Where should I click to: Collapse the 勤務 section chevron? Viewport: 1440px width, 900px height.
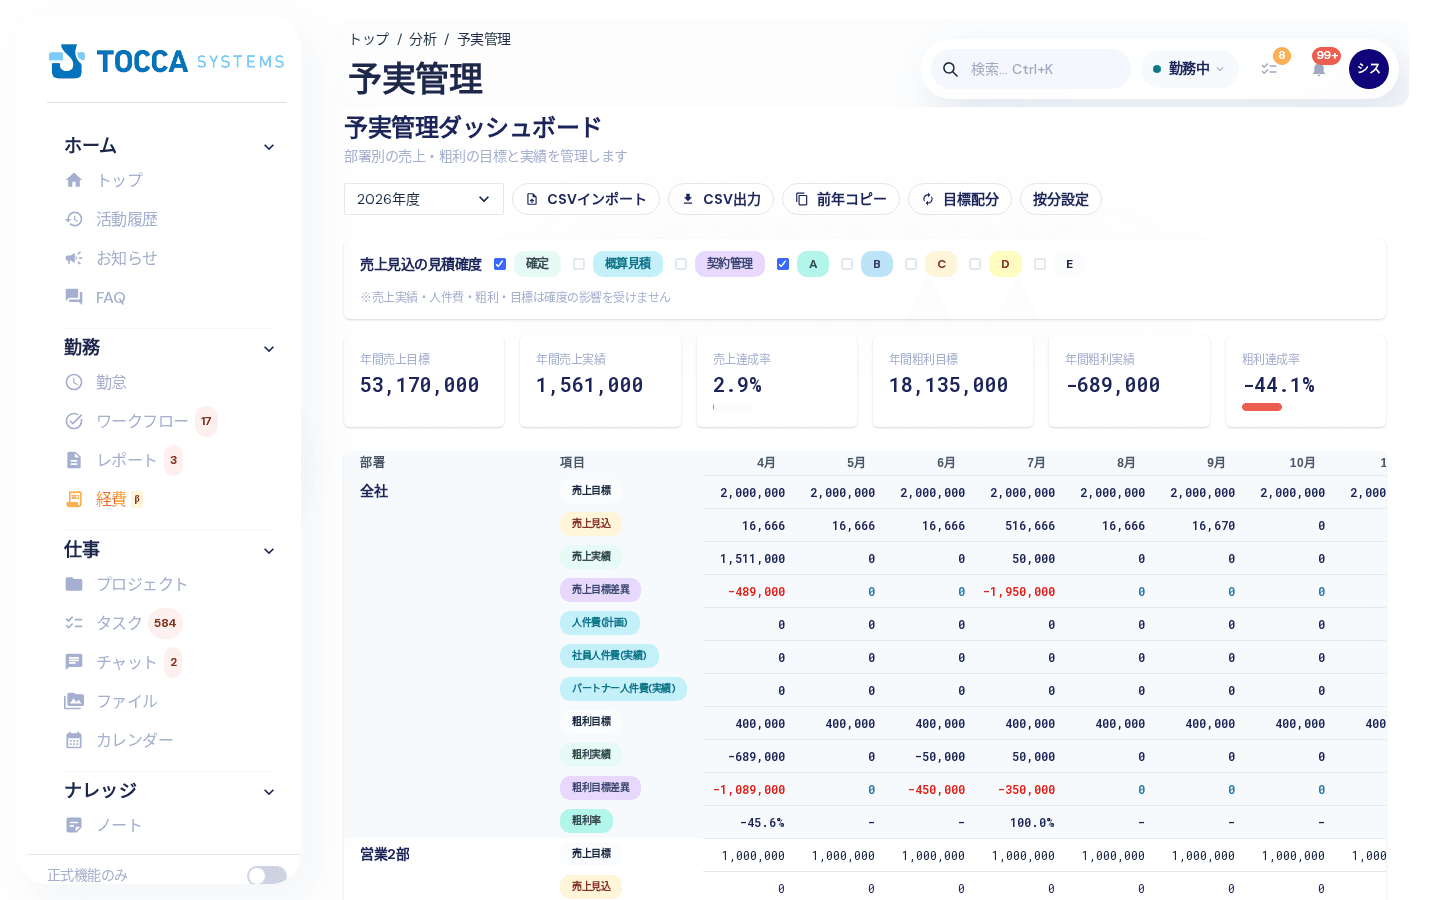[x=269, y=349]
